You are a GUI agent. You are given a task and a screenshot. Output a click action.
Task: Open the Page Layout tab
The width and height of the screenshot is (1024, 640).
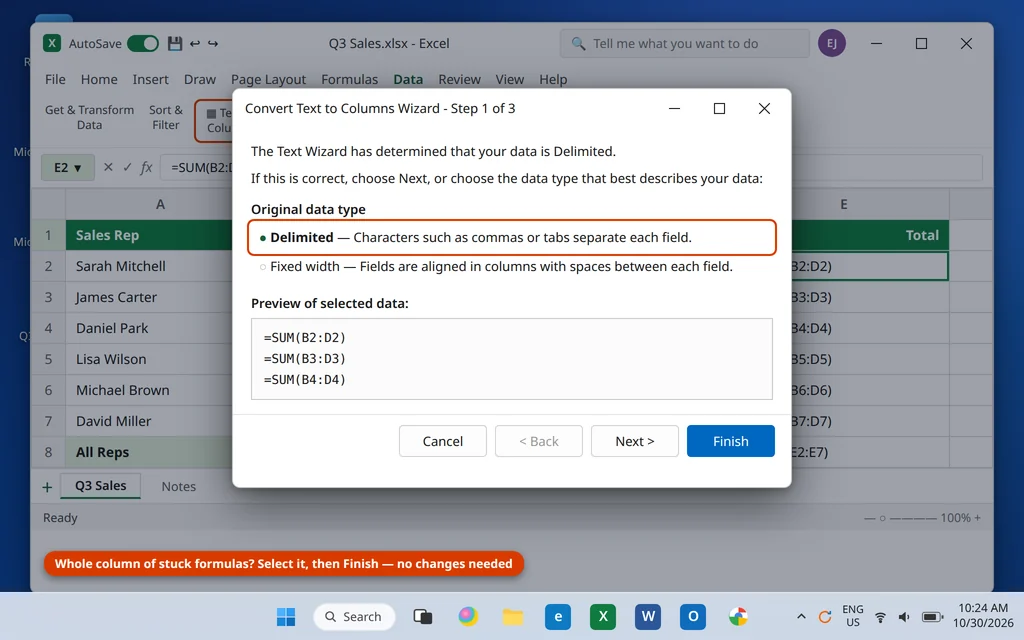click(268, 79)
